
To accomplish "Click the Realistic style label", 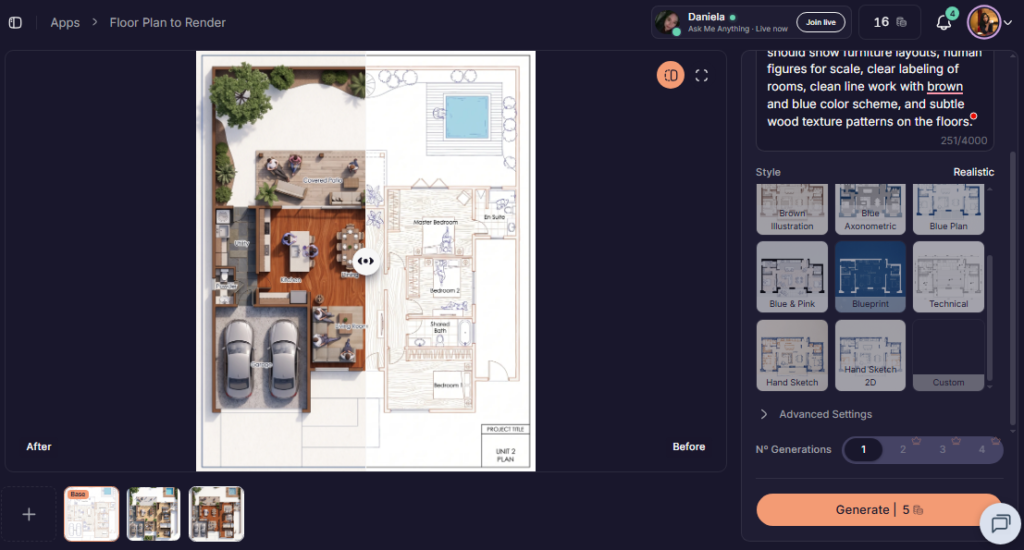I will tap(973, 172).
